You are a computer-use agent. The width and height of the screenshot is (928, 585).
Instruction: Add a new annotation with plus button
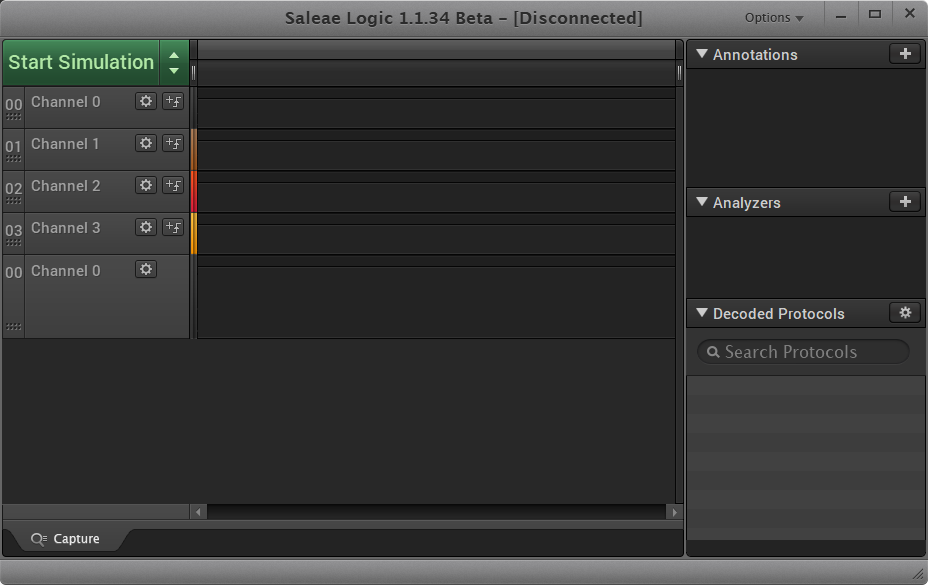coord(905,54)
